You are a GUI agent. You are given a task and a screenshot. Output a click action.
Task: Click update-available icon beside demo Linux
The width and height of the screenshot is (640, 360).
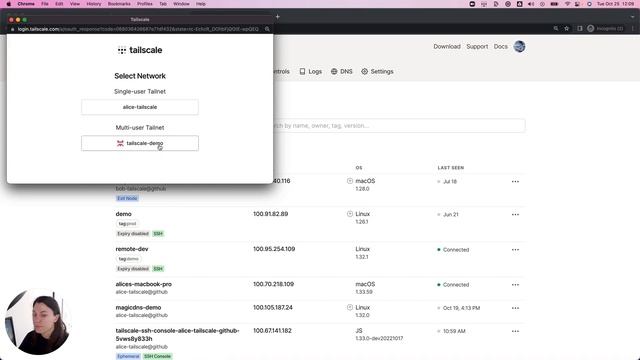[350, 214]
